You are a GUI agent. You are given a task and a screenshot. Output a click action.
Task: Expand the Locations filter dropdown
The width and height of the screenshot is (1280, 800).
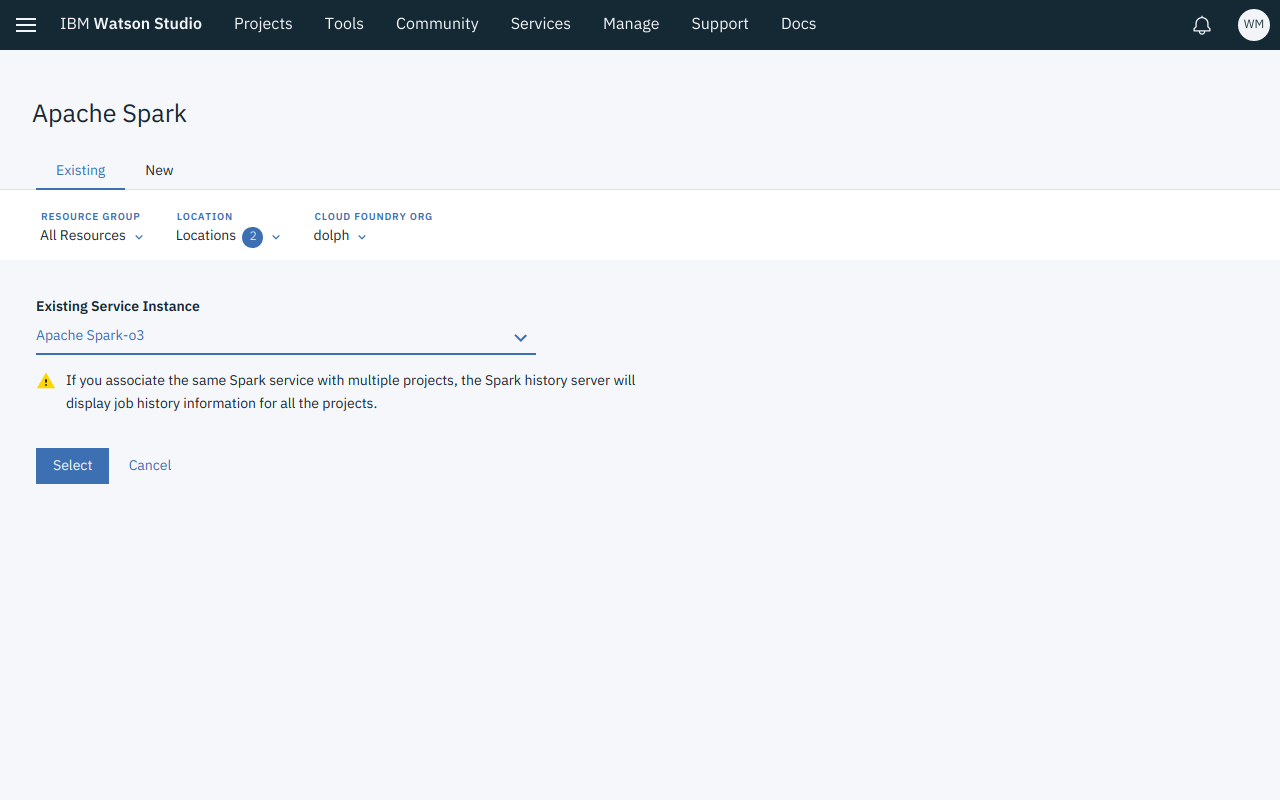(228, 236)
